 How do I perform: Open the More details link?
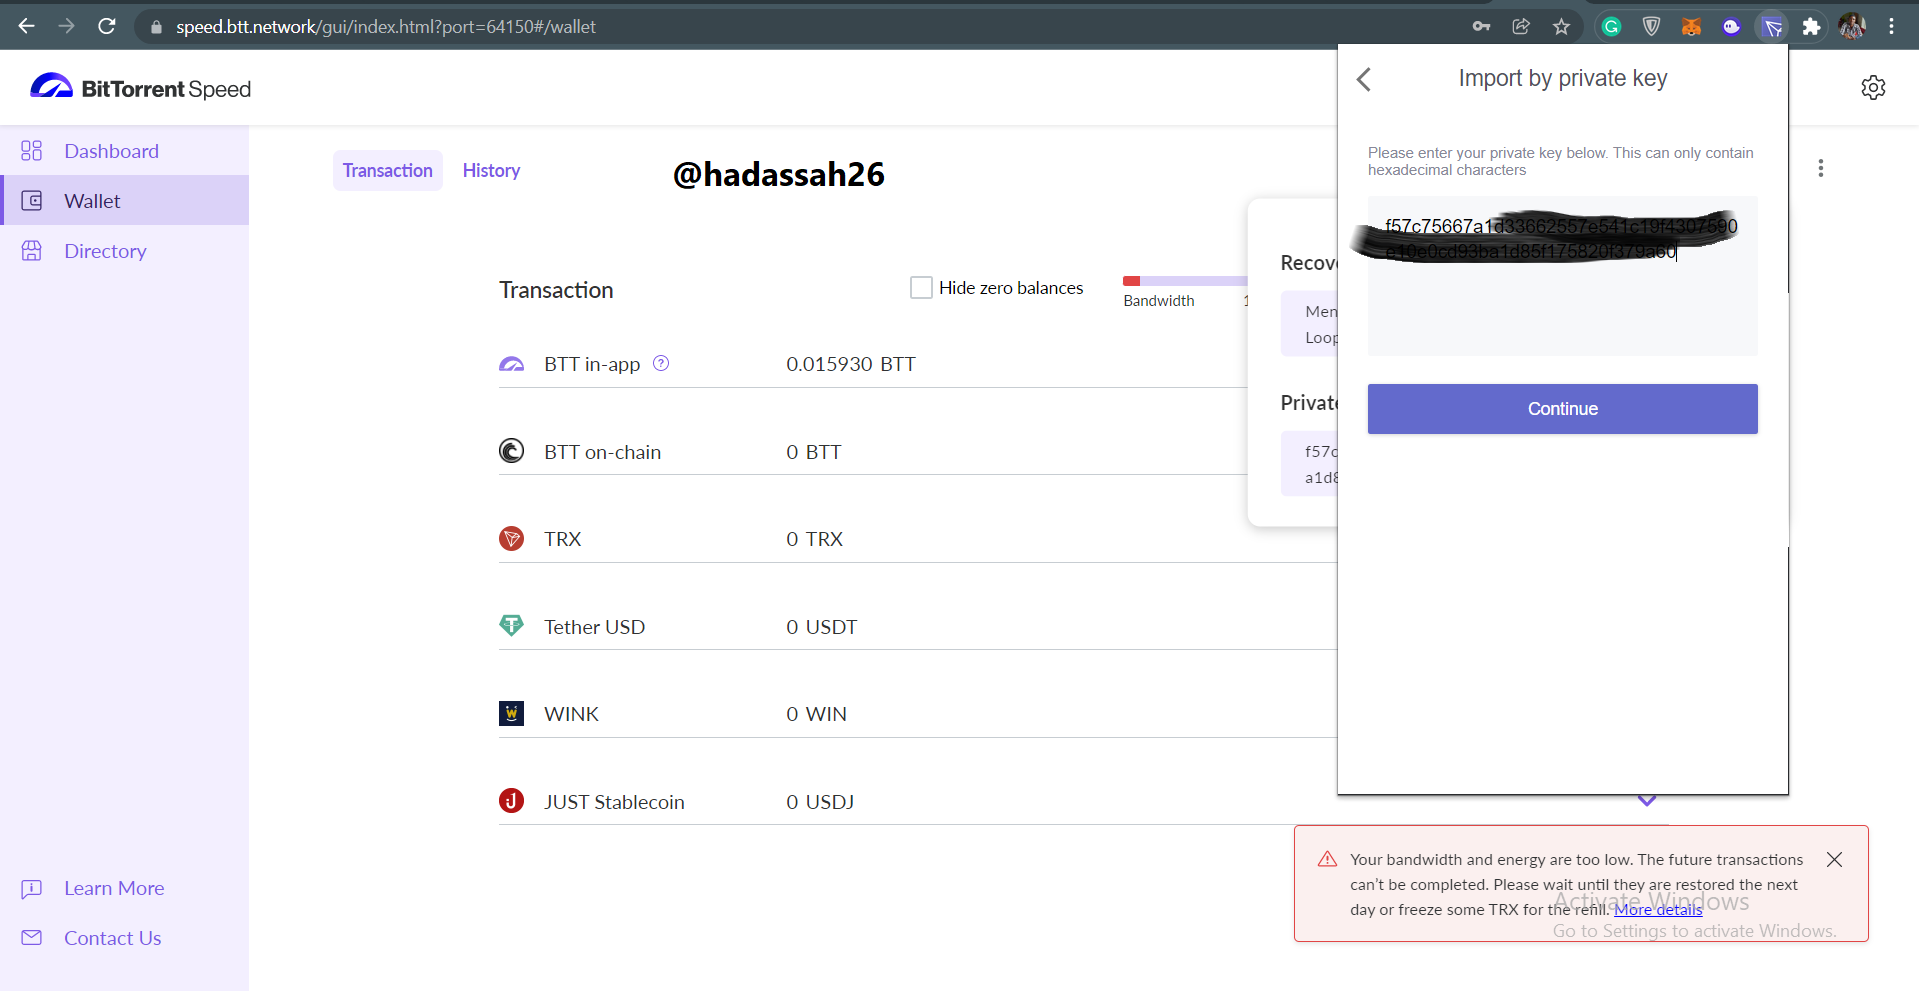click(1658, 910)
